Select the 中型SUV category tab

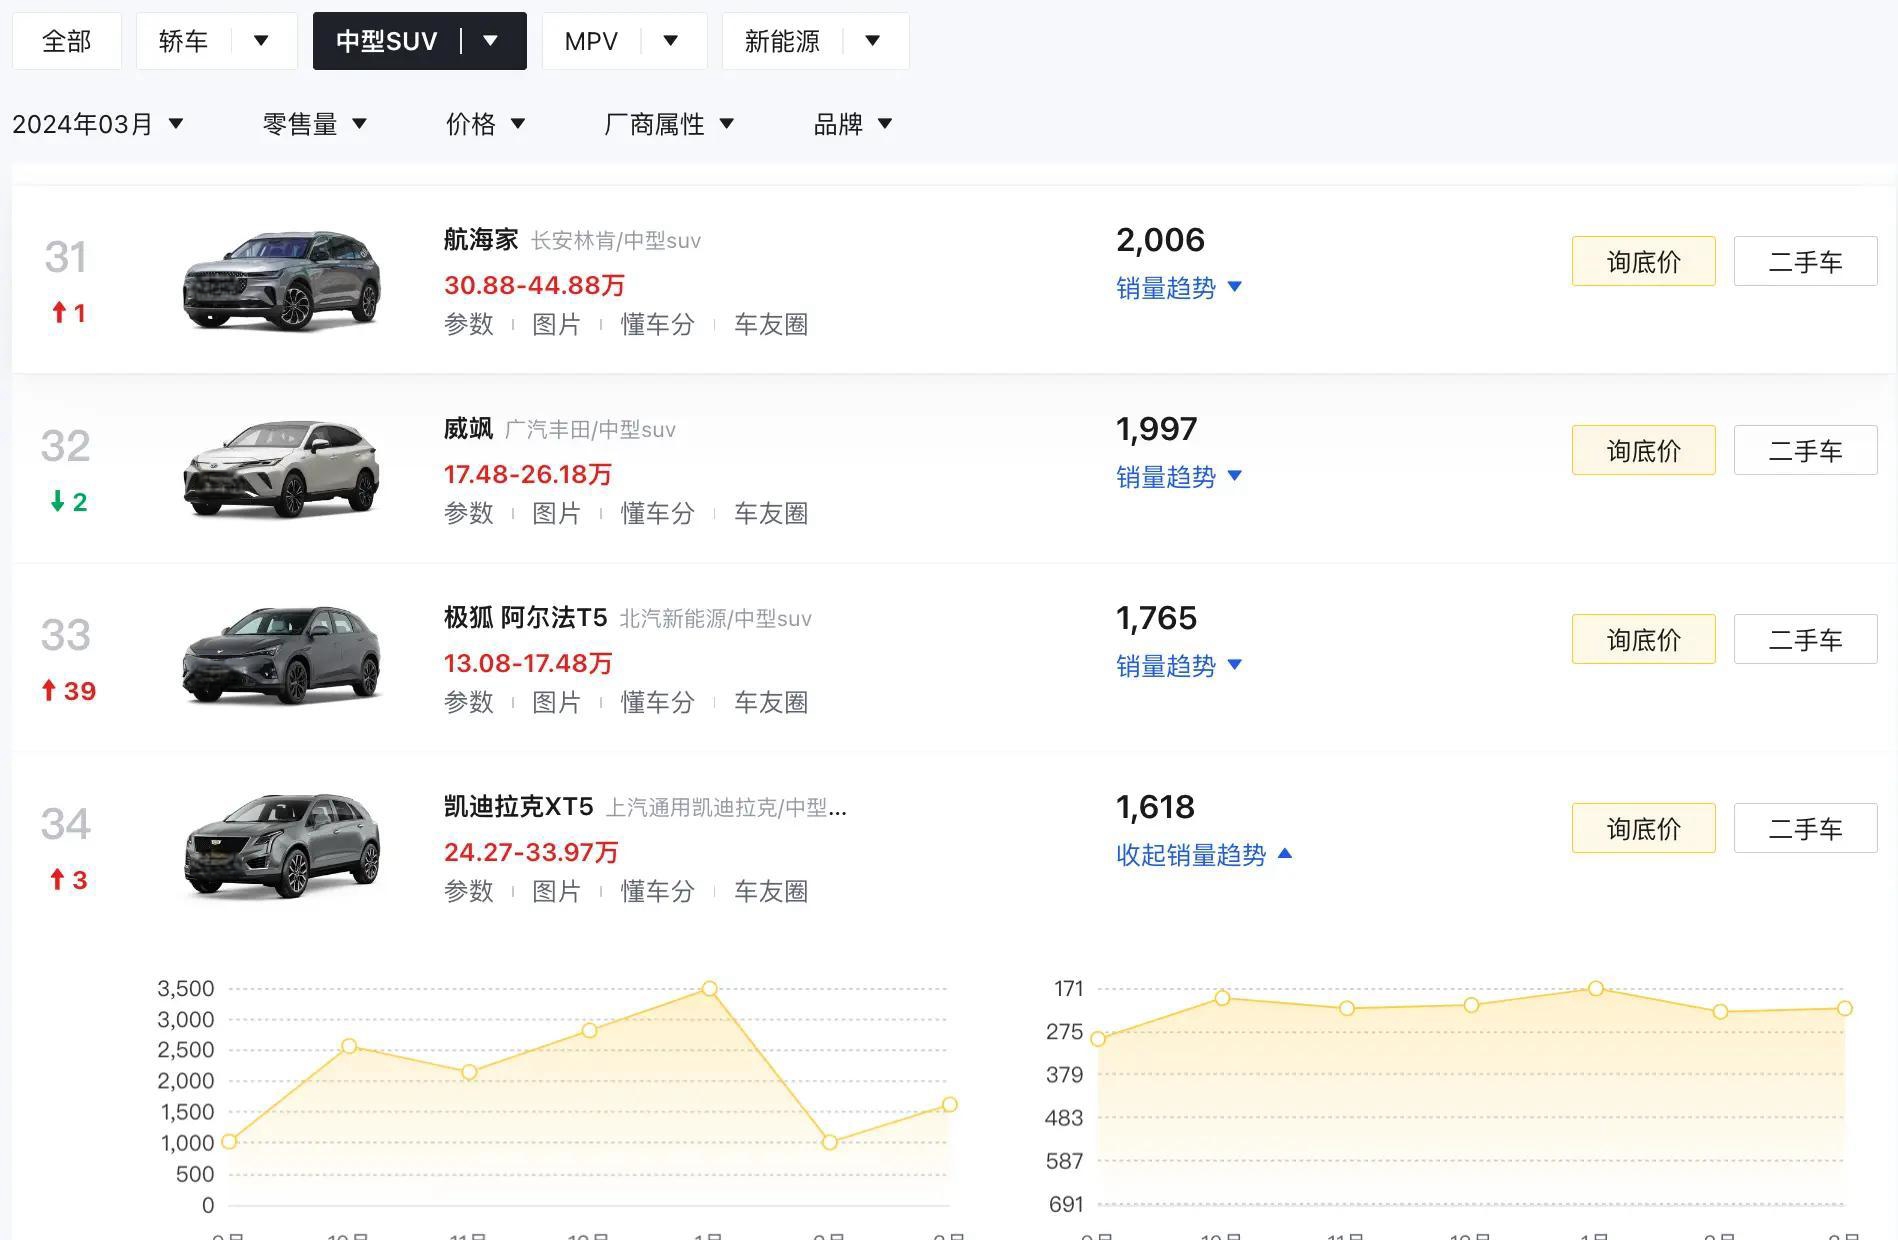386,41
